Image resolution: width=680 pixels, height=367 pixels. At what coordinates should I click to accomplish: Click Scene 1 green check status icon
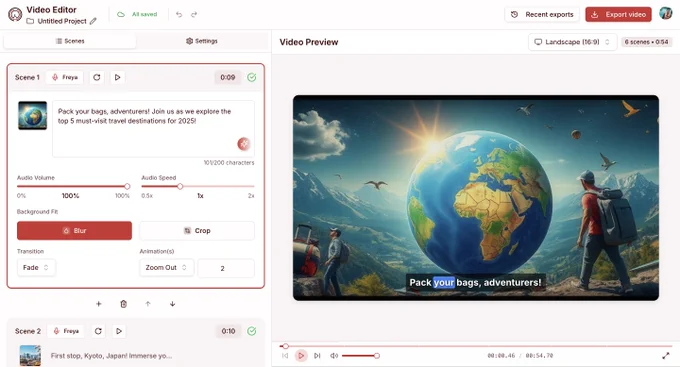[x=252, y=77]
